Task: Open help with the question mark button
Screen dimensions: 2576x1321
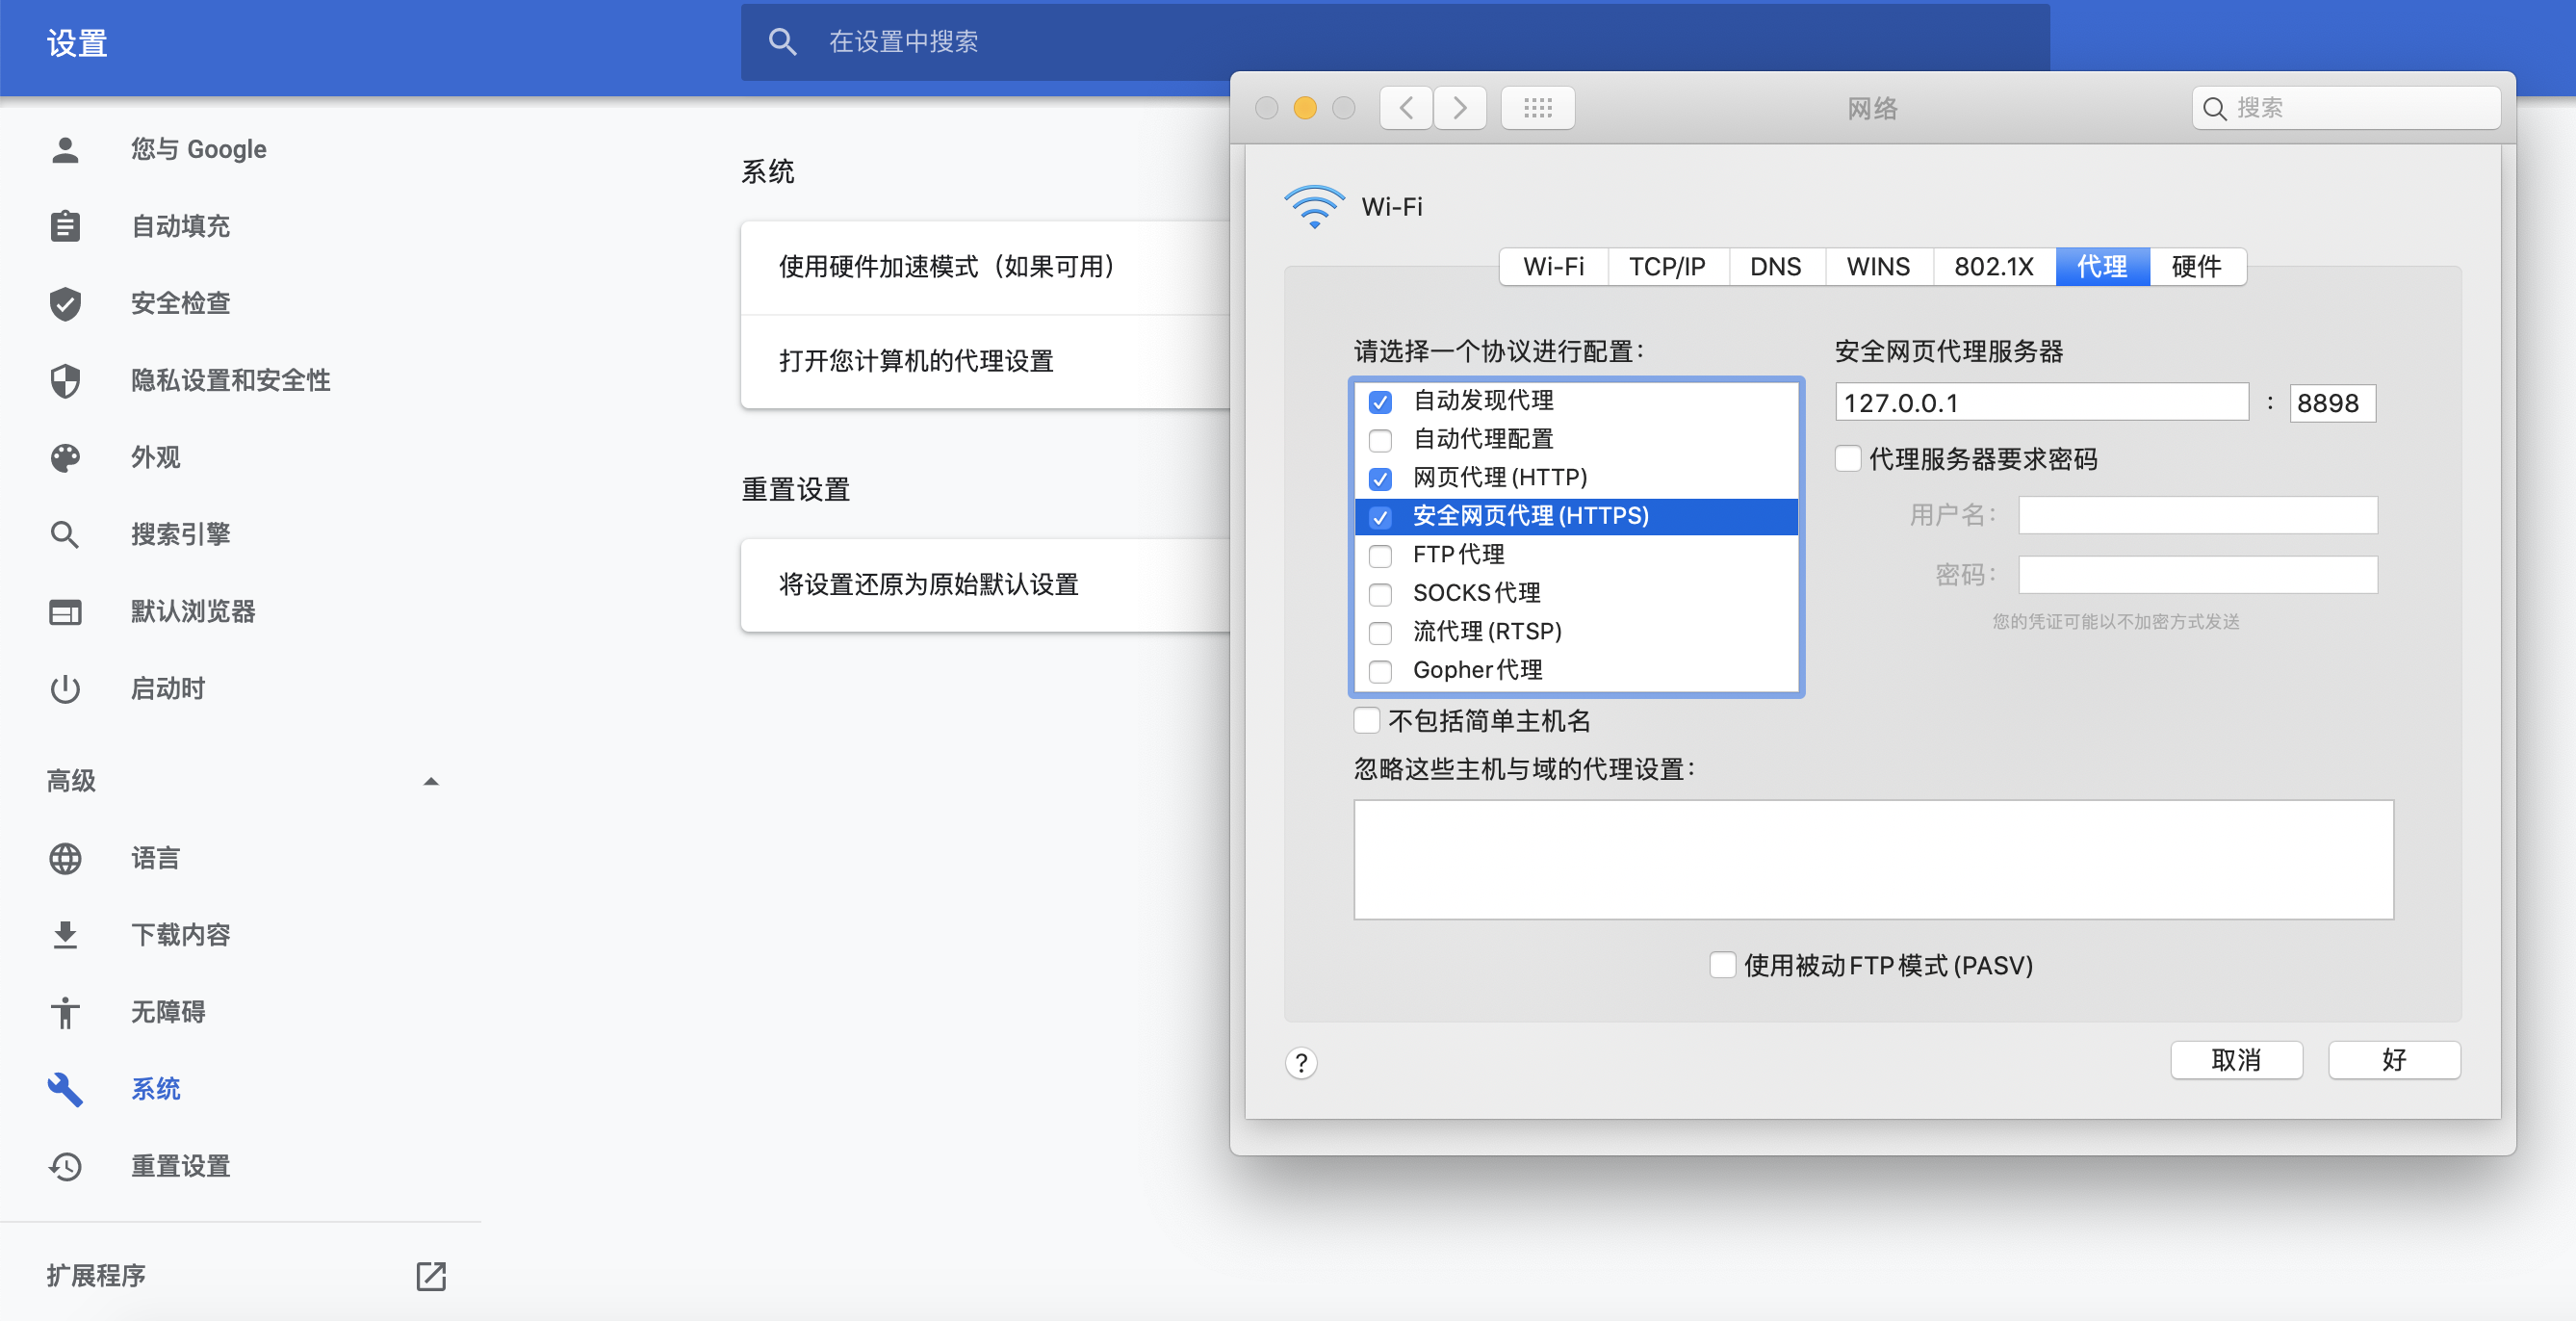Action: [x=1301, y=1062]
